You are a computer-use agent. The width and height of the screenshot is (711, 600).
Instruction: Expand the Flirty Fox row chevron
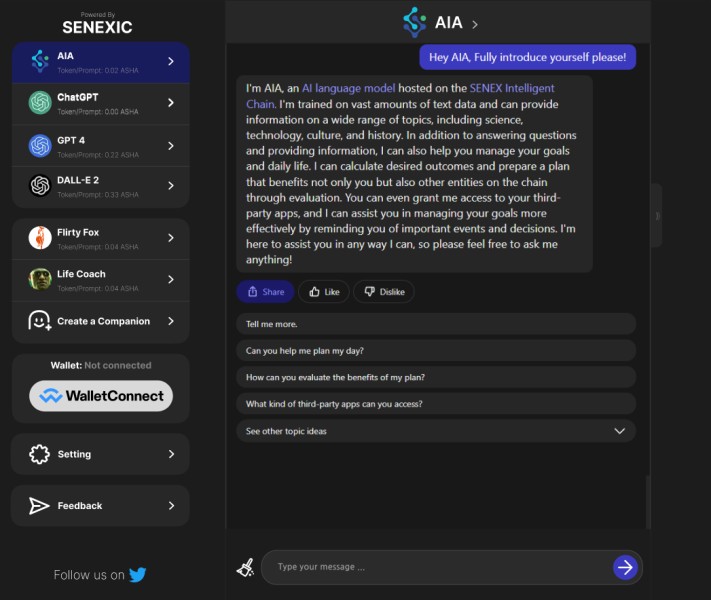[x=170, y=238]
